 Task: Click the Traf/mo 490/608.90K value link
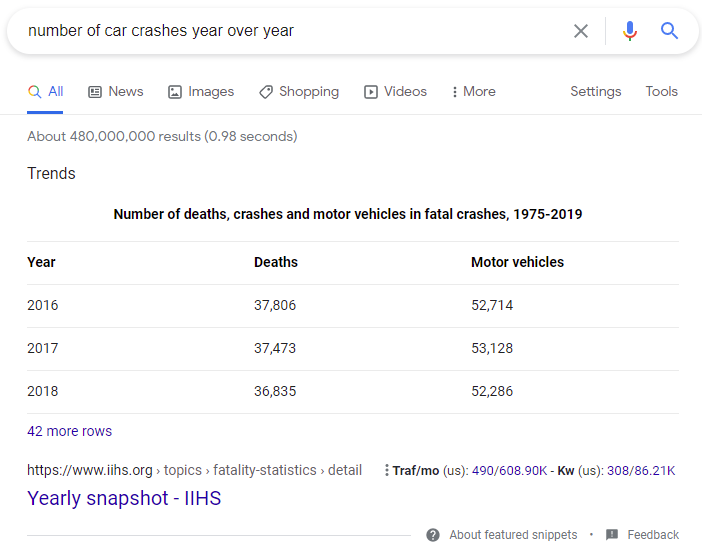509,470
